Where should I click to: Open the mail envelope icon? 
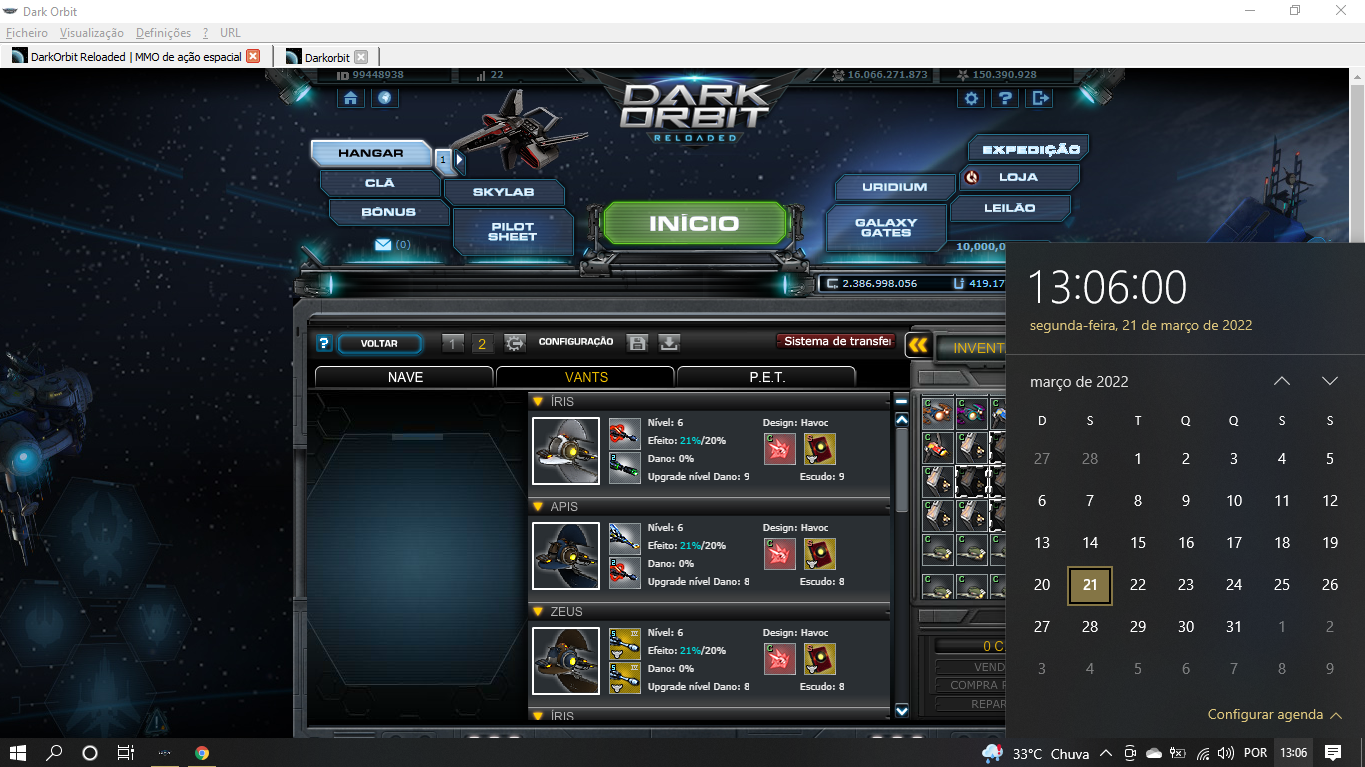[383, 244]
